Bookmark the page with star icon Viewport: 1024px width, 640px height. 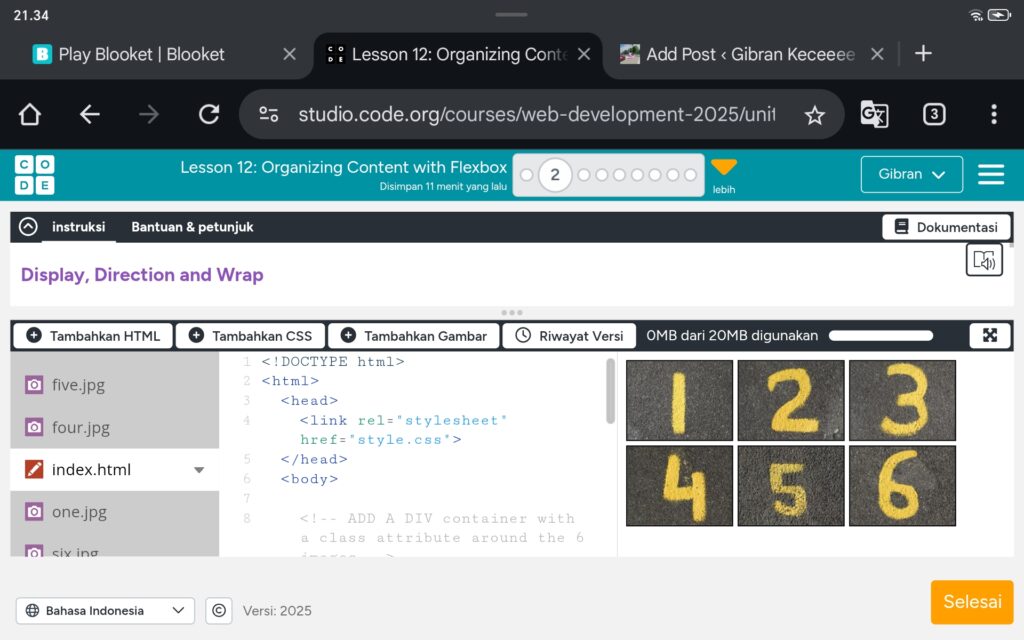[x=815, y=115]
